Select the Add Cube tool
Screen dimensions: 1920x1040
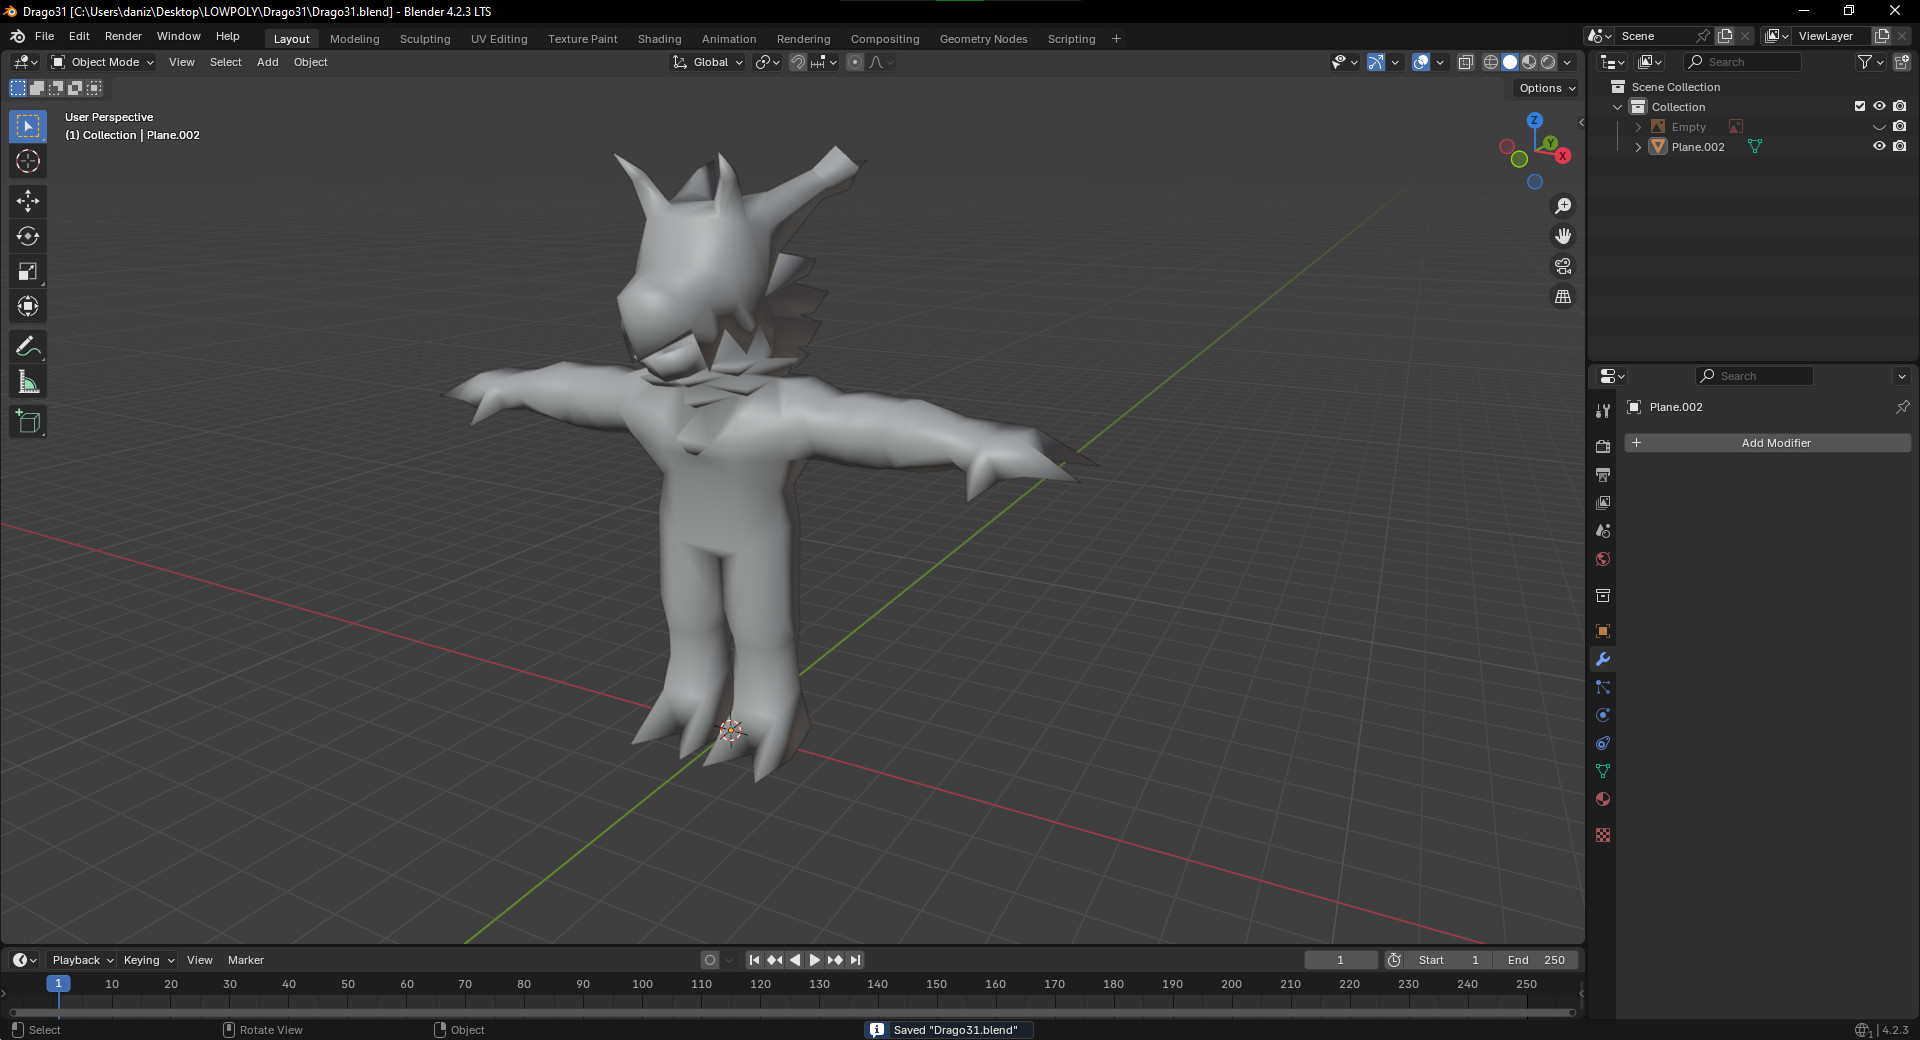pos(28,422)
